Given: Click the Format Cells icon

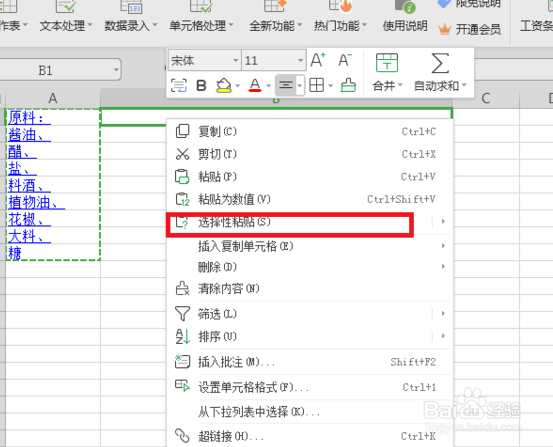Looking at the screenshot, I should tap(183, 386).
